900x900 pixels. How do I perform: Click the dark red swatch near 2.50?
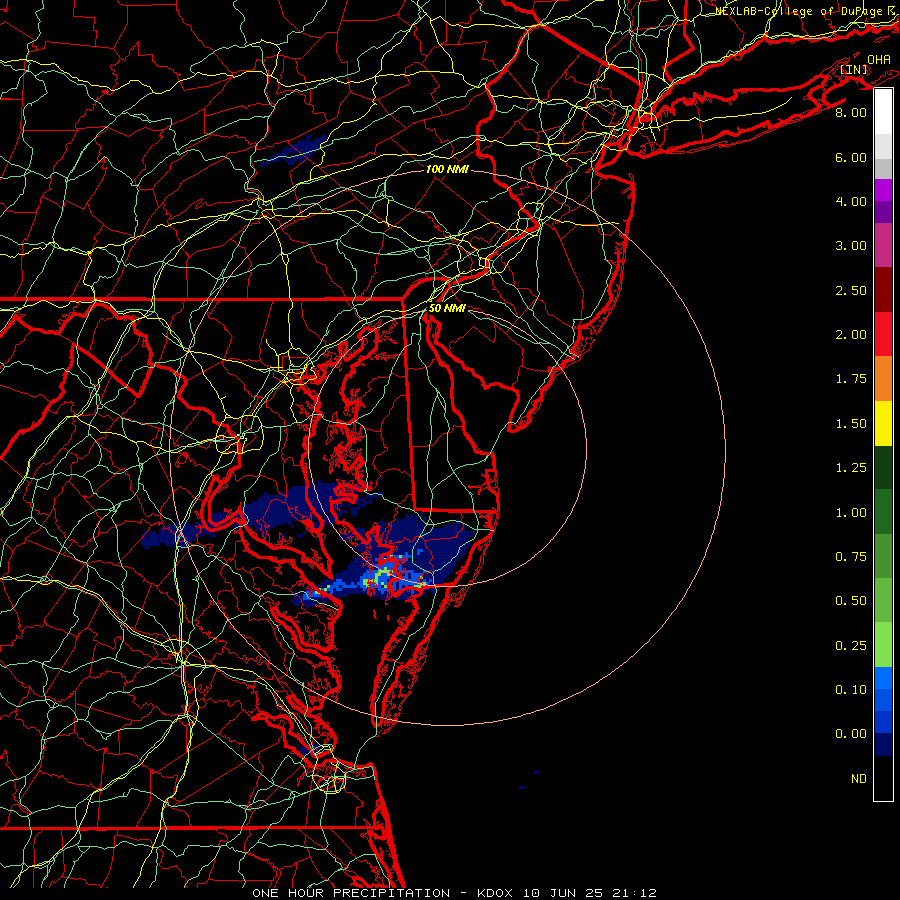(883, 290)
